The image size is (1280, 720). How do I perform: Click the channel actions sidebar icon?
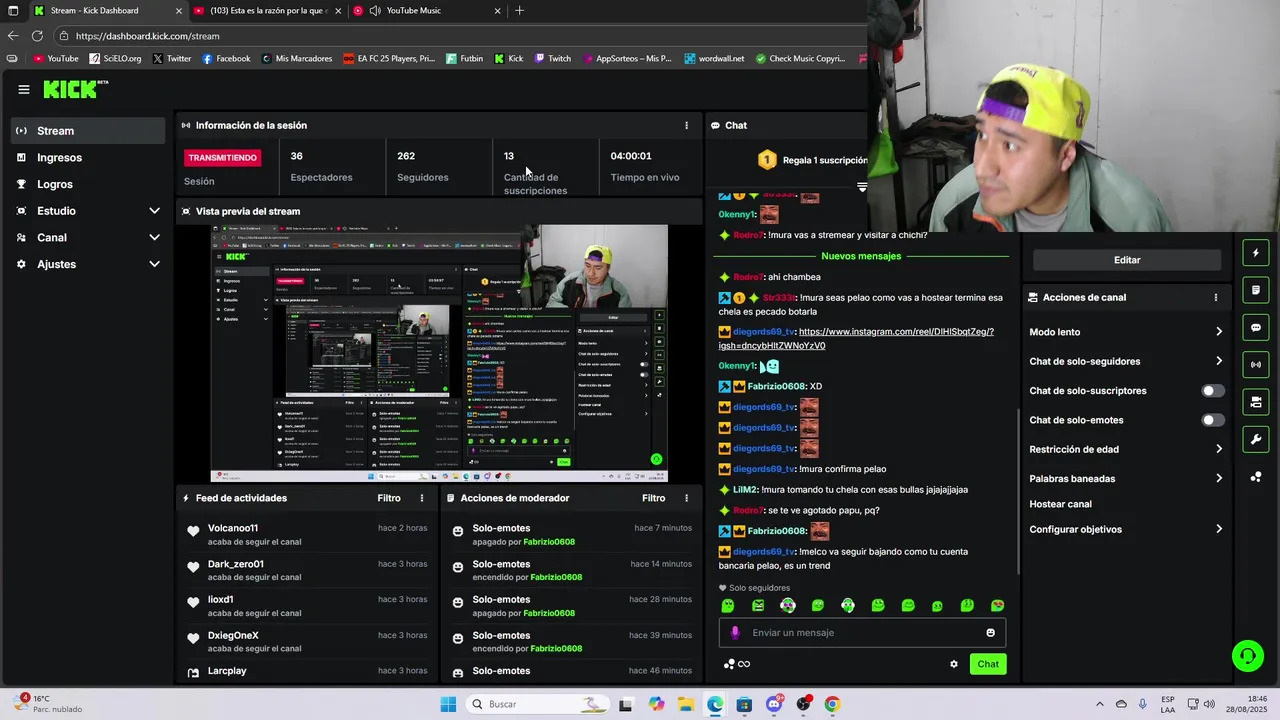pos(1256,402)
